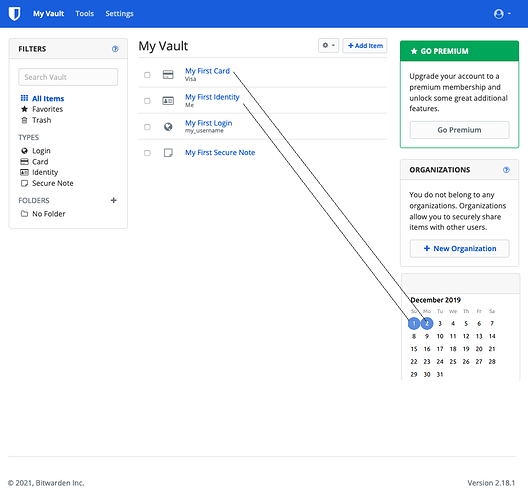Click the Version 2.18.1 text

pos(491,483)
